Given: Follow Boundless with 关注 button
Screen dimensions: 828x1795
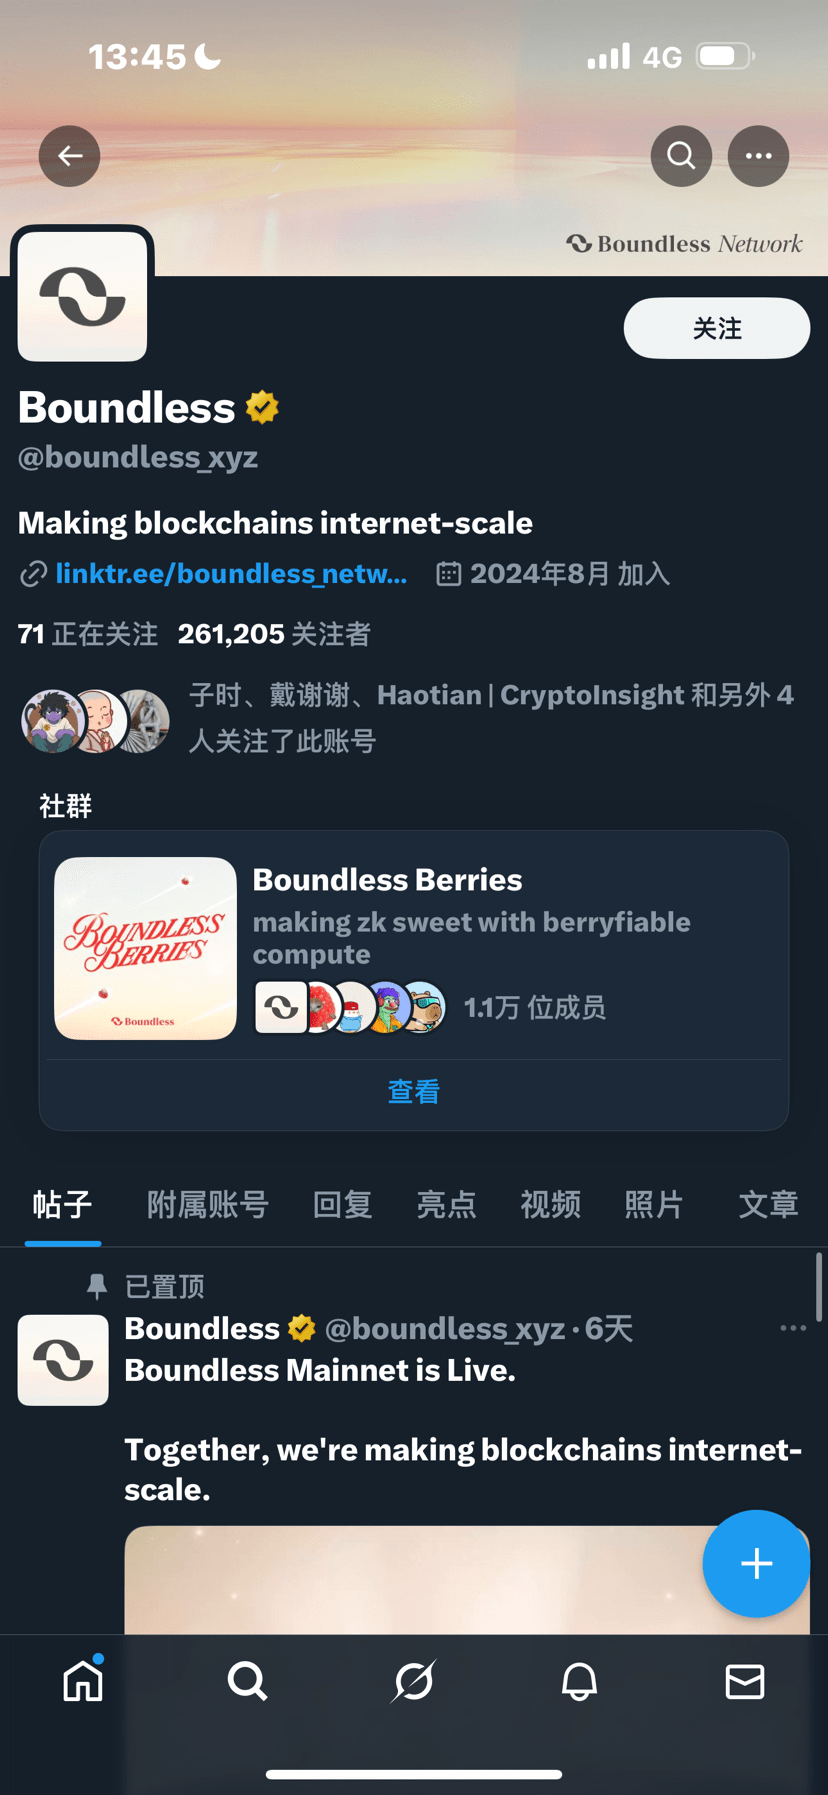Looking at the screenshot, I should pos(717,328).
